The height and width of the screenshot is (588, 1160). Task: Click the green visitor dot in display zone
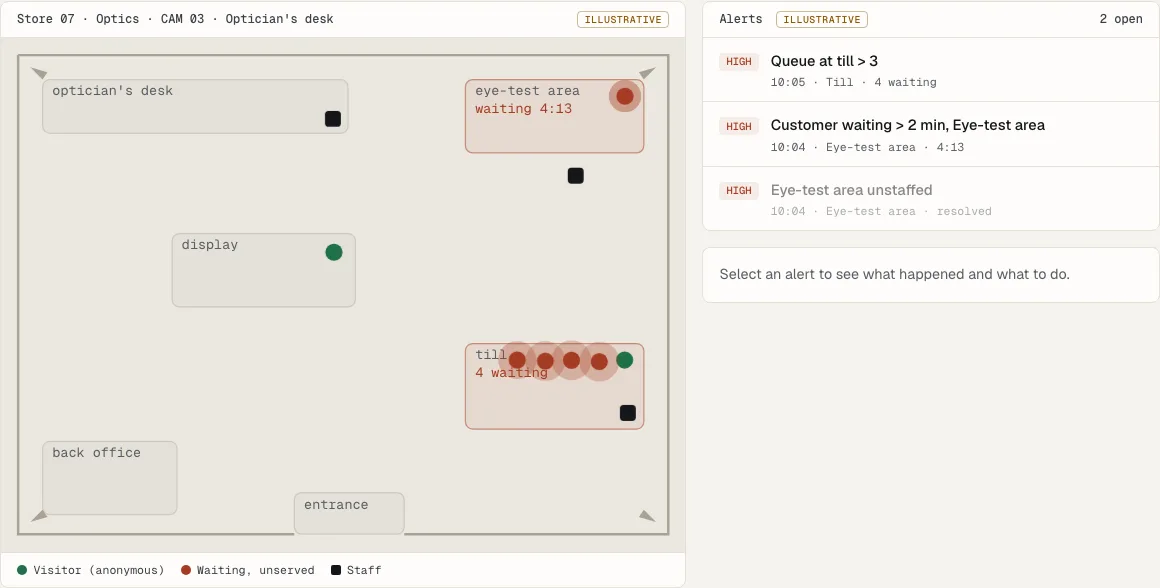(334, 252)
